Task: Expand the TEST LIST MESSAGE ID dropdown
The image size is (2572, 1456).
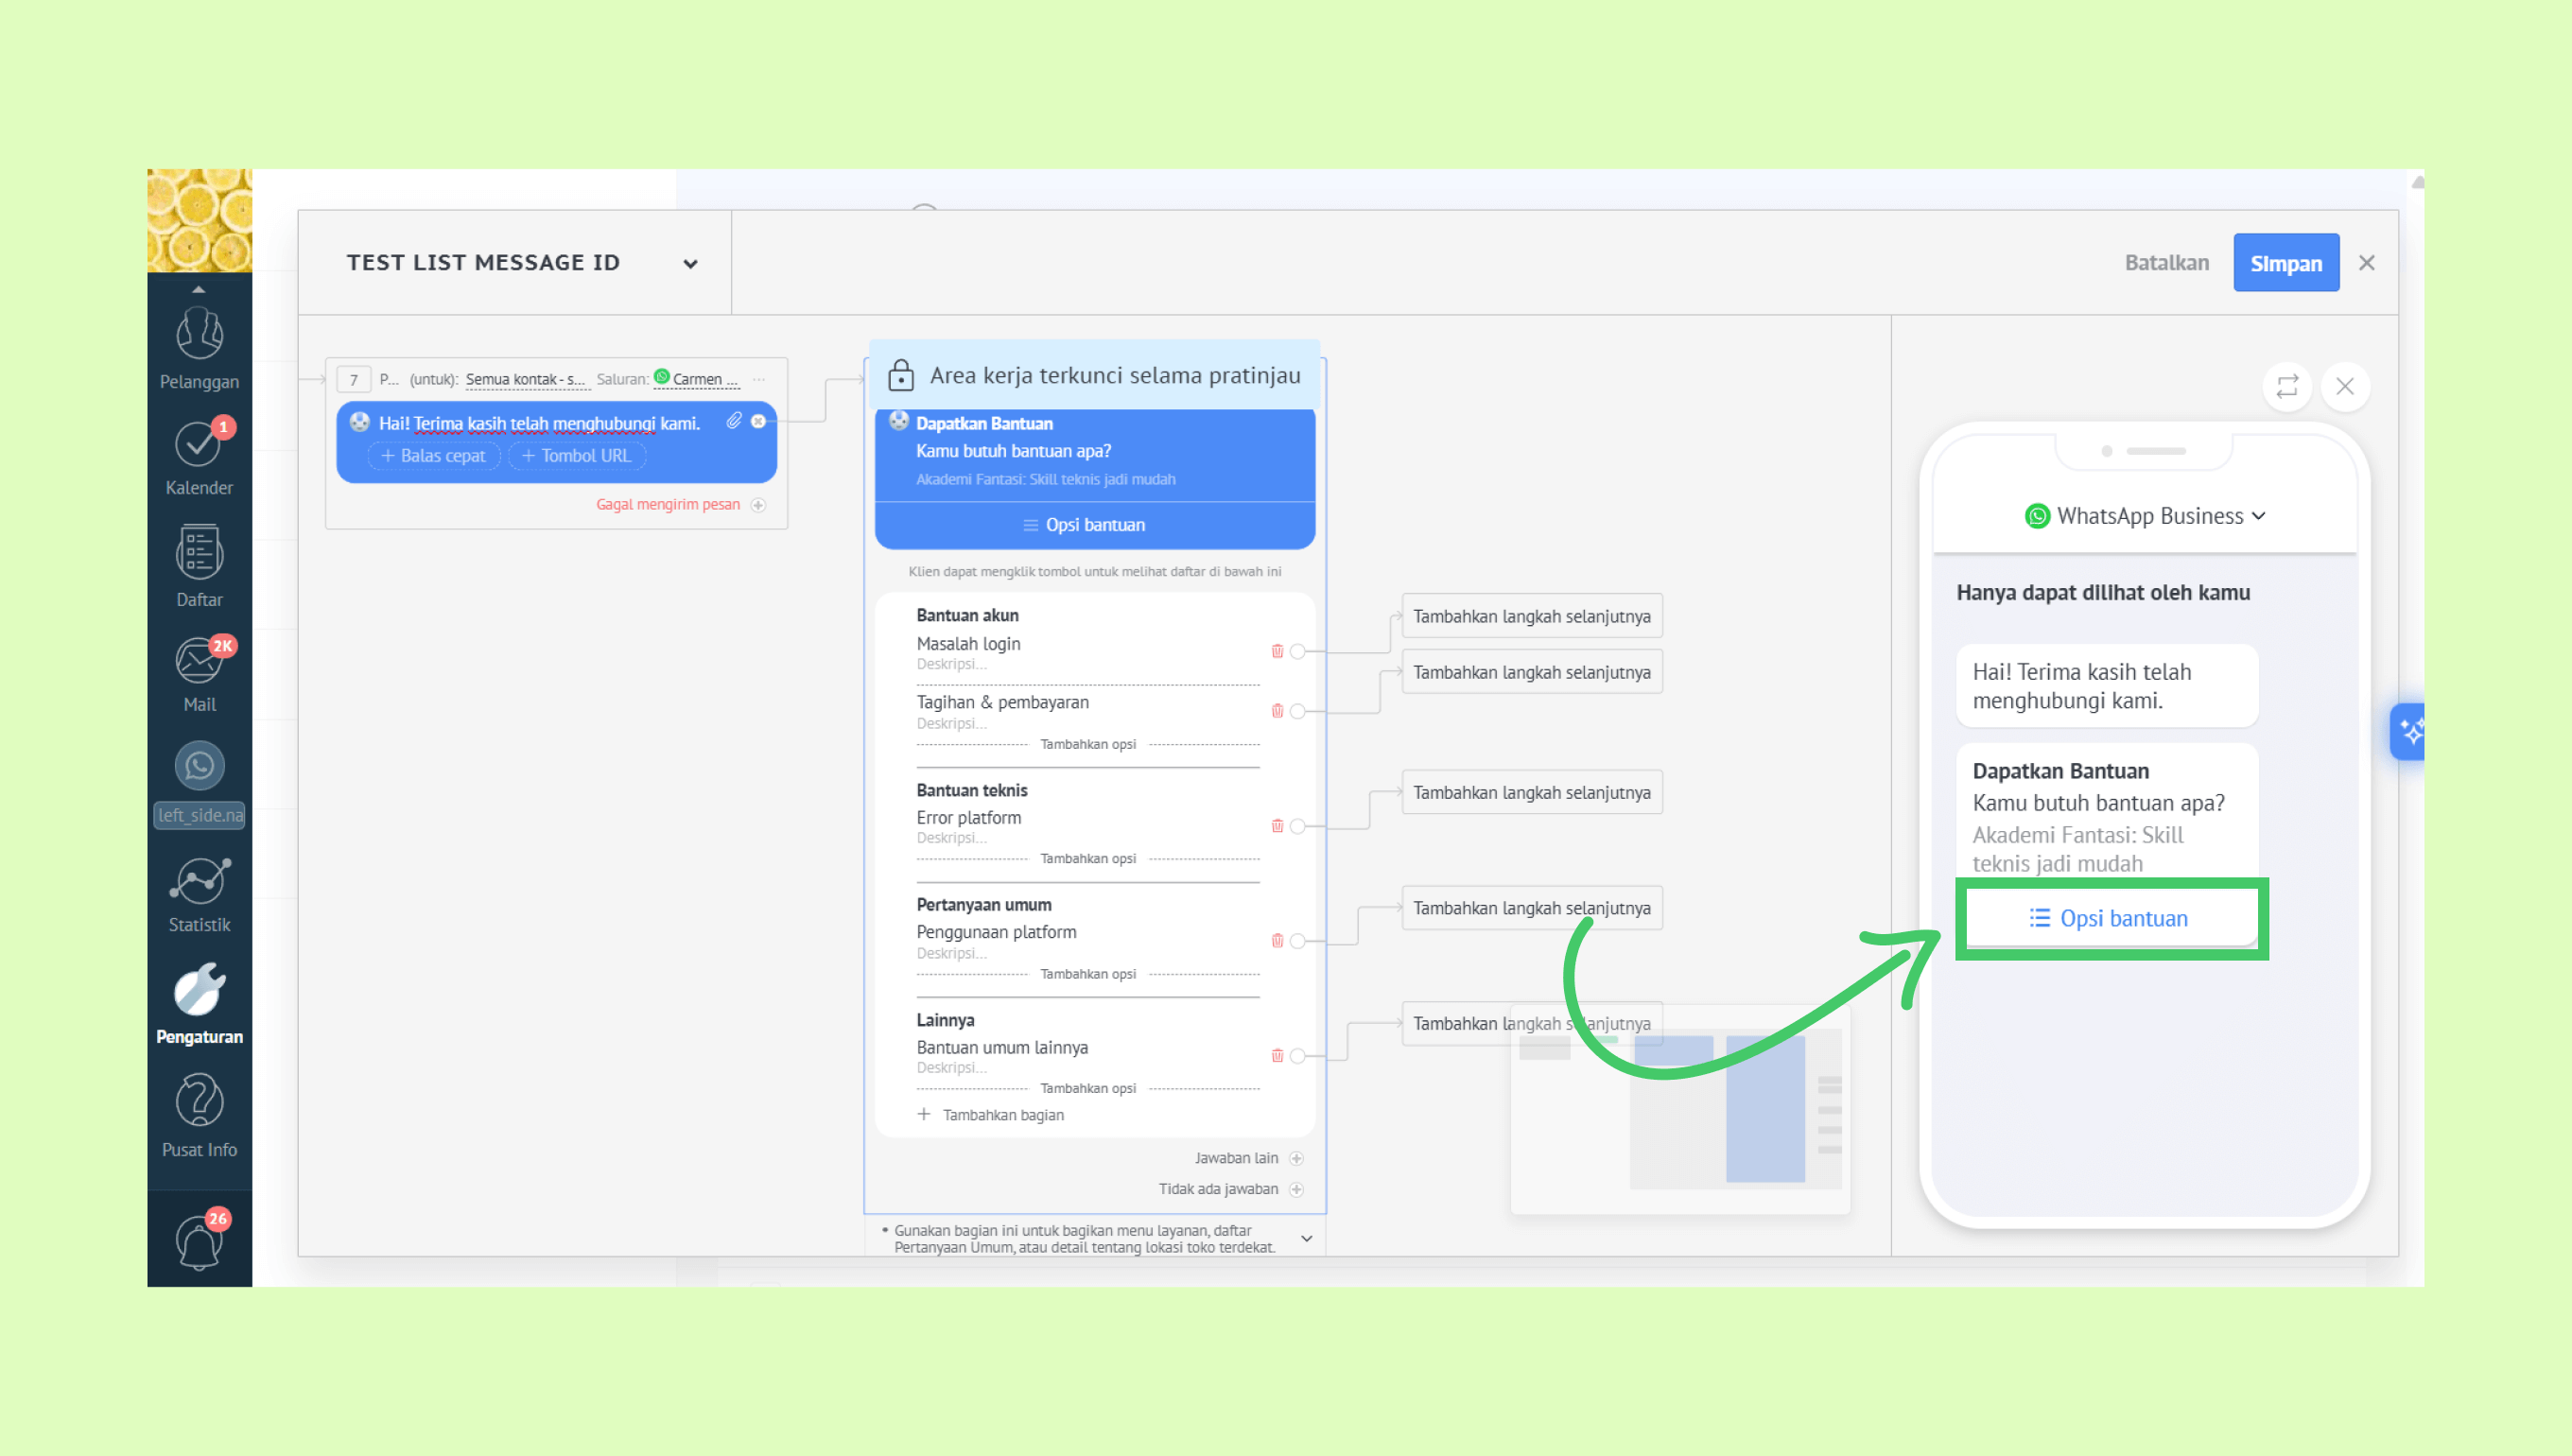Action: [690, 264]
